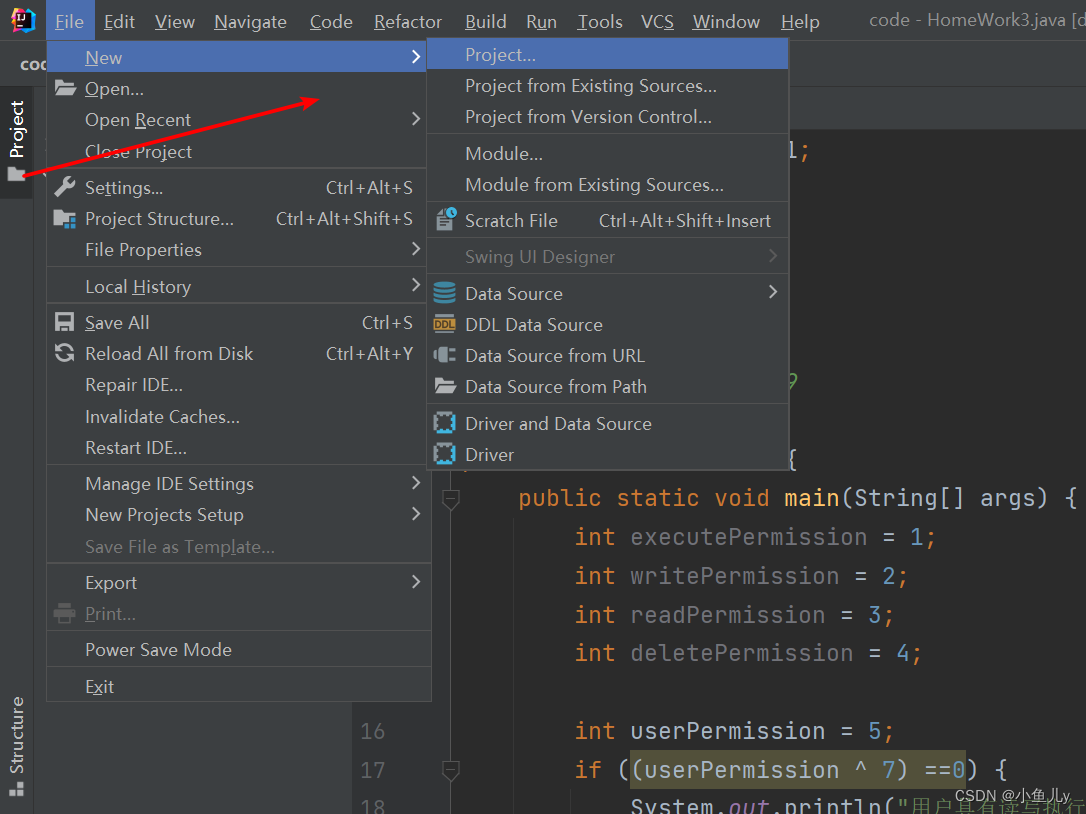
Task: Open the Edit menu
Action: 119,21
